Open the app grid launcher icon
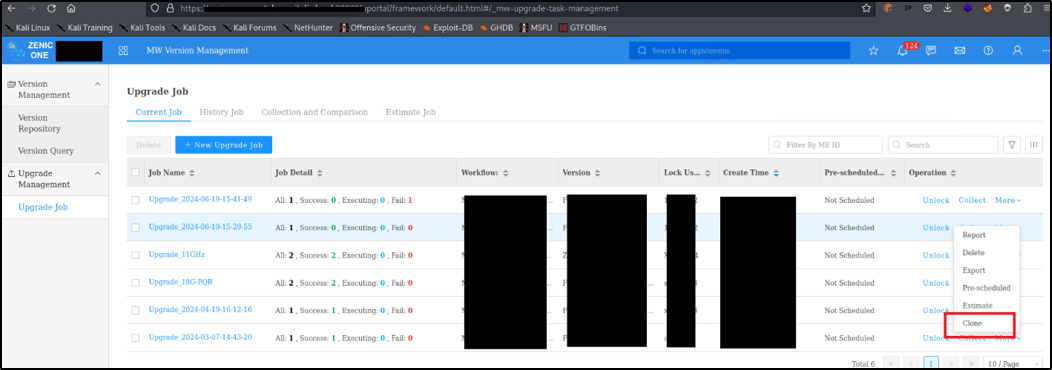The height and width of the screenshot is (370, 1052). [123, 50]
